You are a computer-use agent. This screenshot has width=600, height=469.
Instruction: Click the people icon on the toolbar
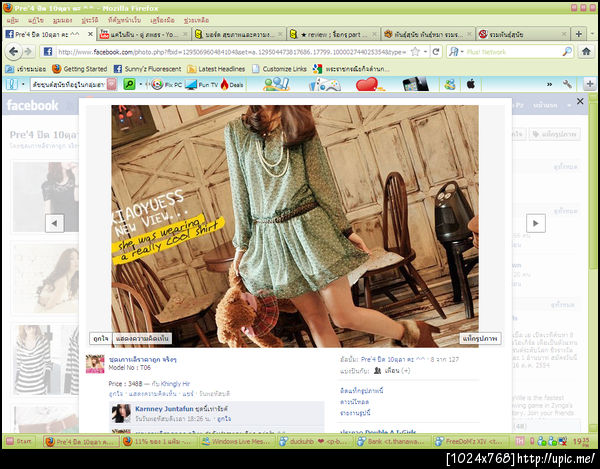tap(276, 84)
